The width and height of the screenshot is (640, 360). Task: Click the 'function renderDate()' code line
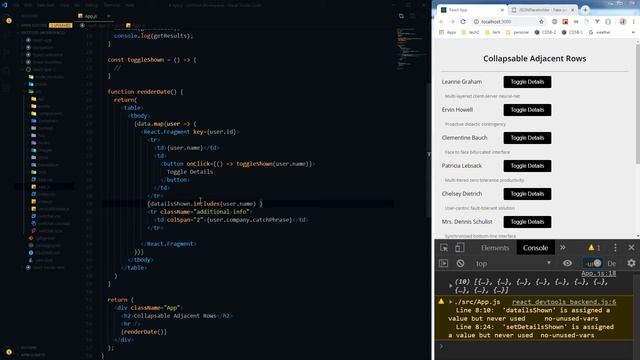(x=145, y=92)
